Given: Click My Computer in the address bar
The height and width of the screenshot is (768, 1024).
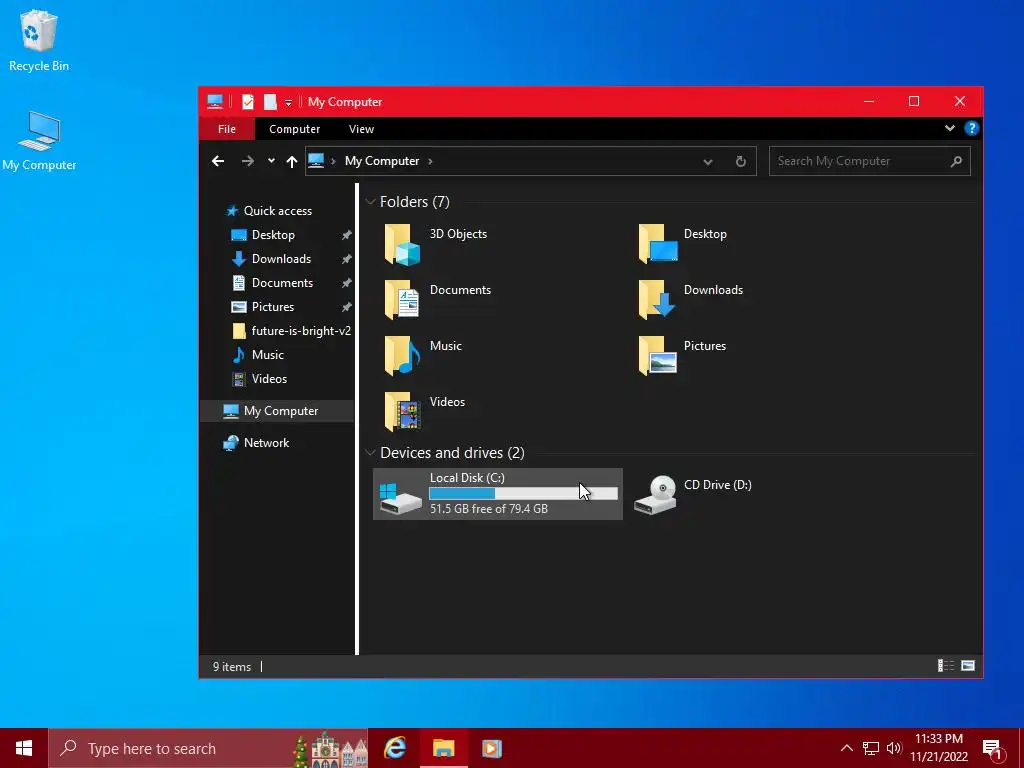Looking at the screenshot, I should point(382,161).
